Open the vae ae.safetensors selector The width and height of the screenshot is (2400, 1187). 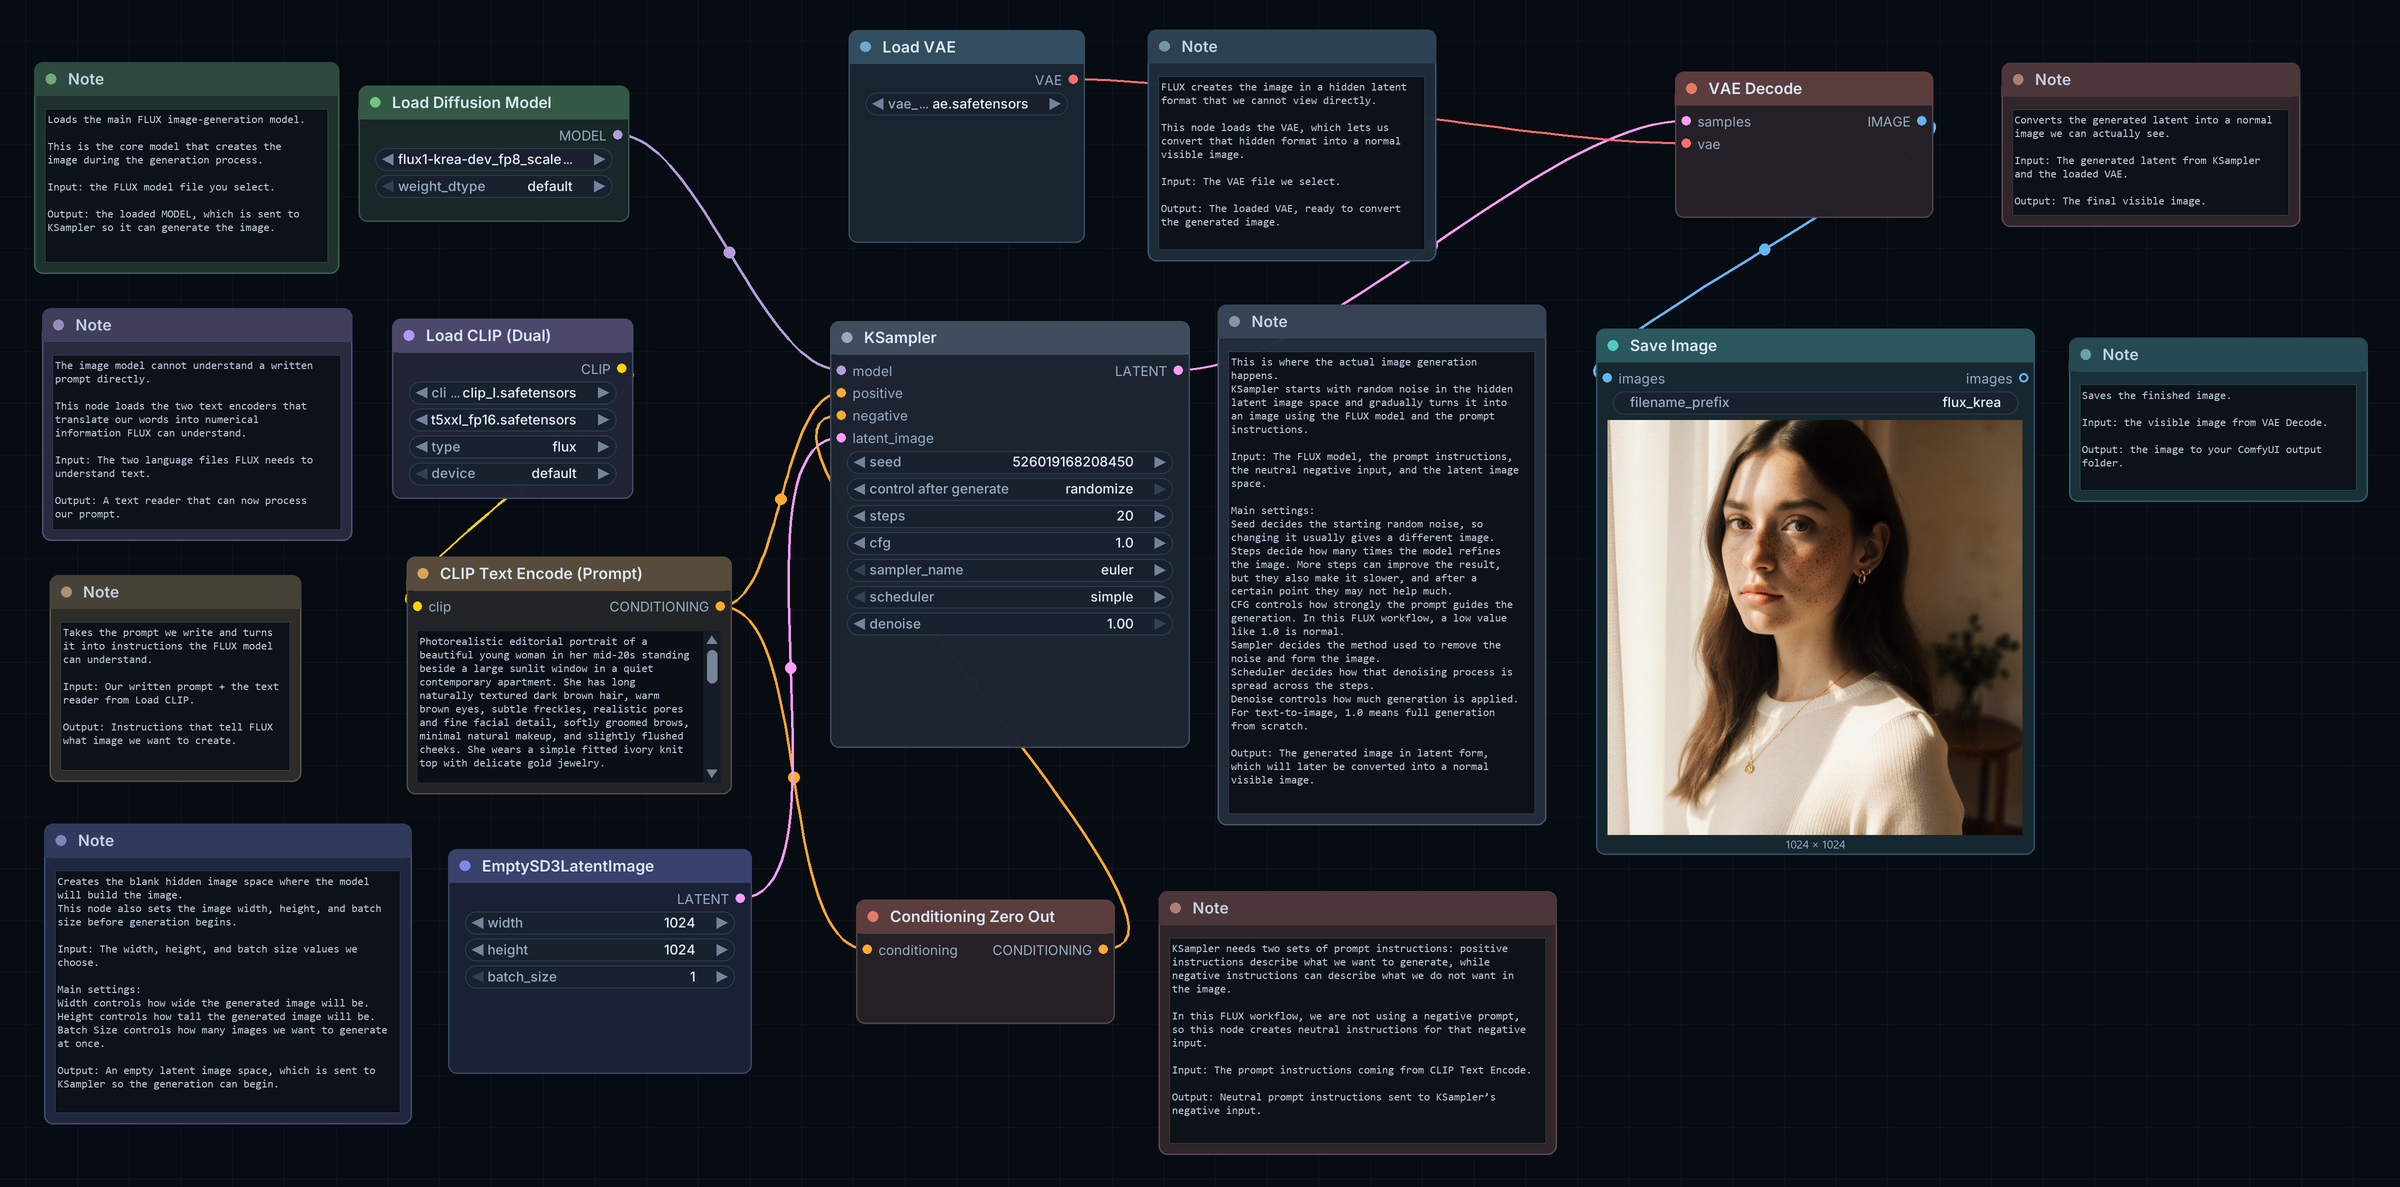pyautogui.click(x=966, y=104)
